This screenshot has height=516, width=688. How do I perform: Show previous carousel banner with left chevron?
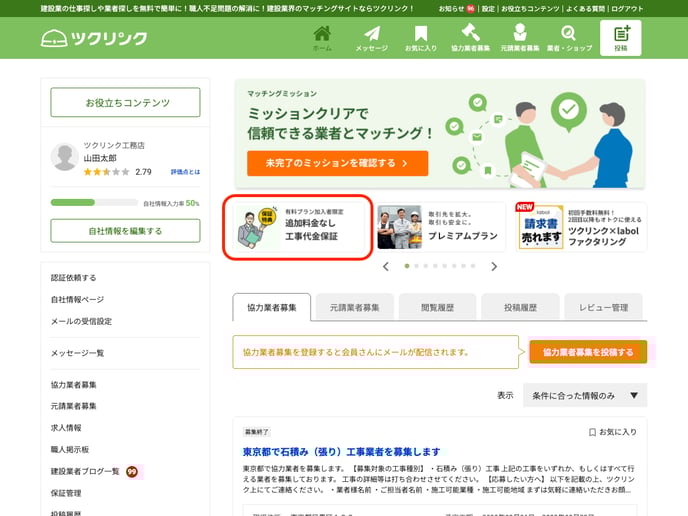tap(386, 266)
